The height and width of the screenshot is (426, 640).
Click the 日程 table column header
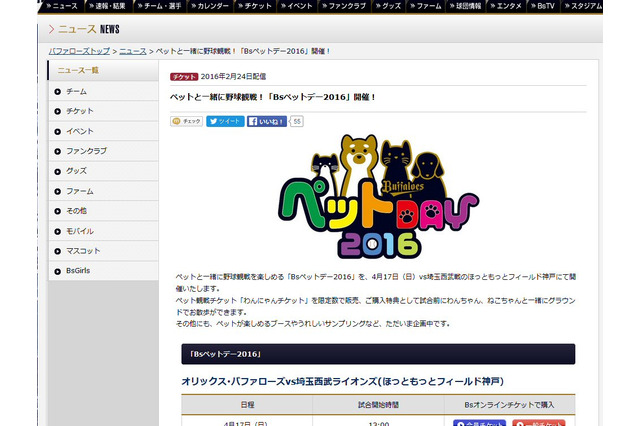(247, 405)
